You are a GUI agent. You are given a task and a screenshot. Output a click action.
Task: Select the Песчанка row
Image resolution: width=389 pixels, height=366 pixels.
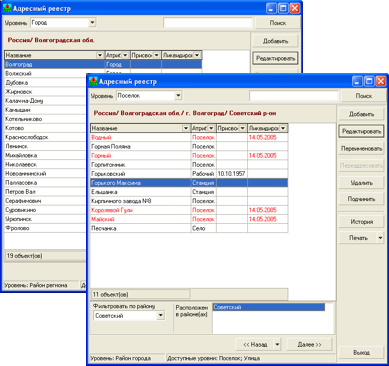[189, 228]
